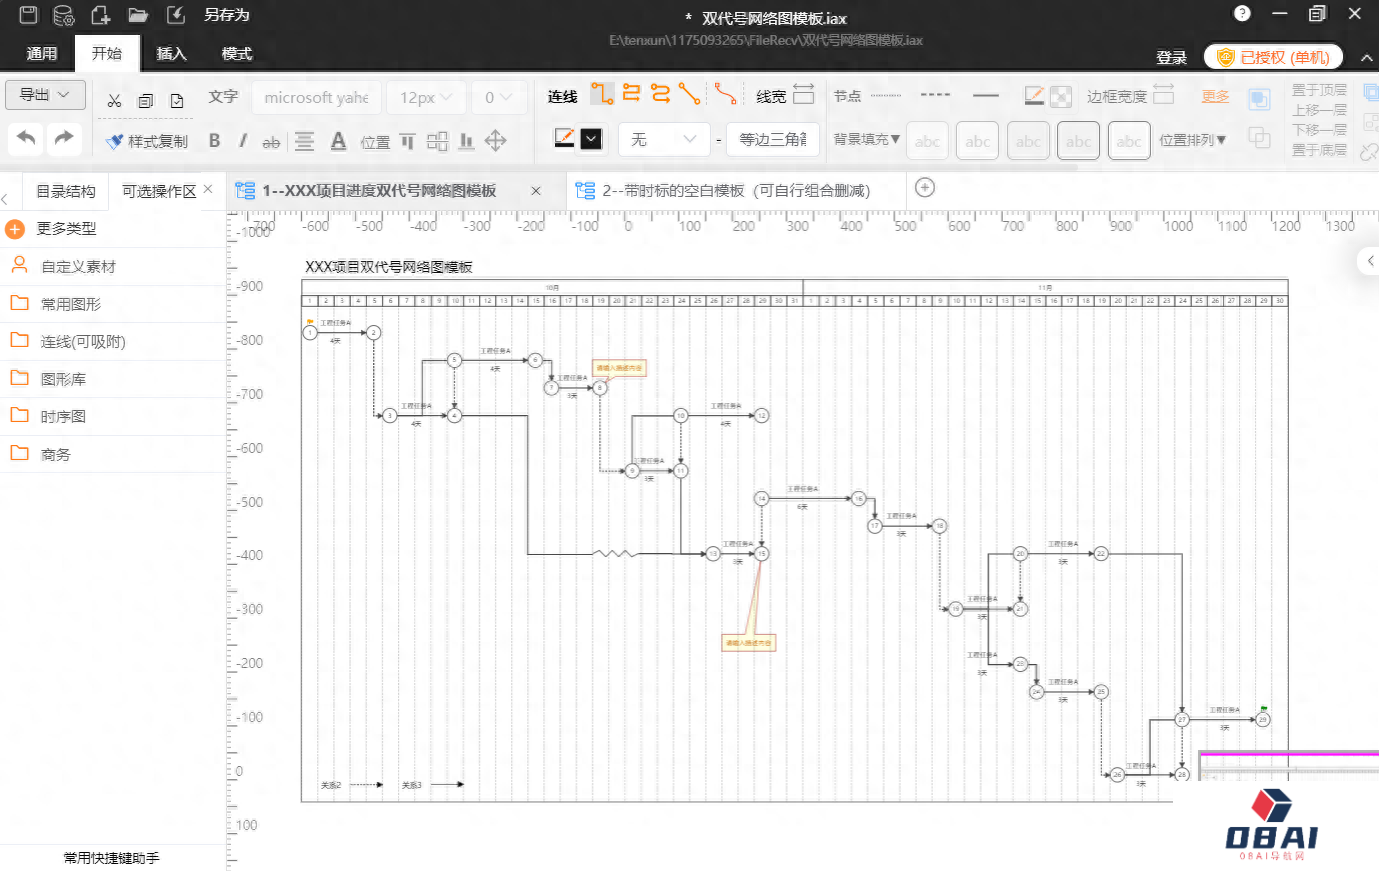Open the 时序图 folder in sidebar
Image resolution: width=1379 pixels, height=871 pixels.
point(63,417)
